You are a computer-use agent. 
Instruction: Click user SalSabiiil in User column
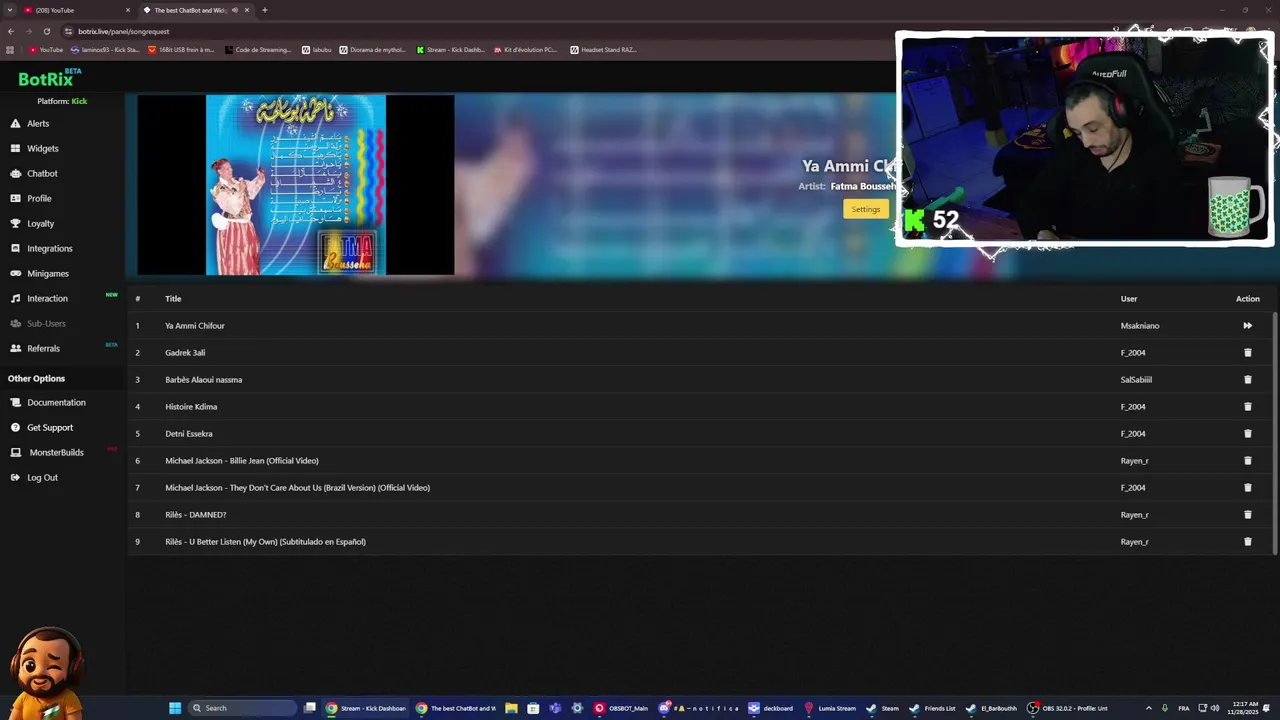point(1136,380)
